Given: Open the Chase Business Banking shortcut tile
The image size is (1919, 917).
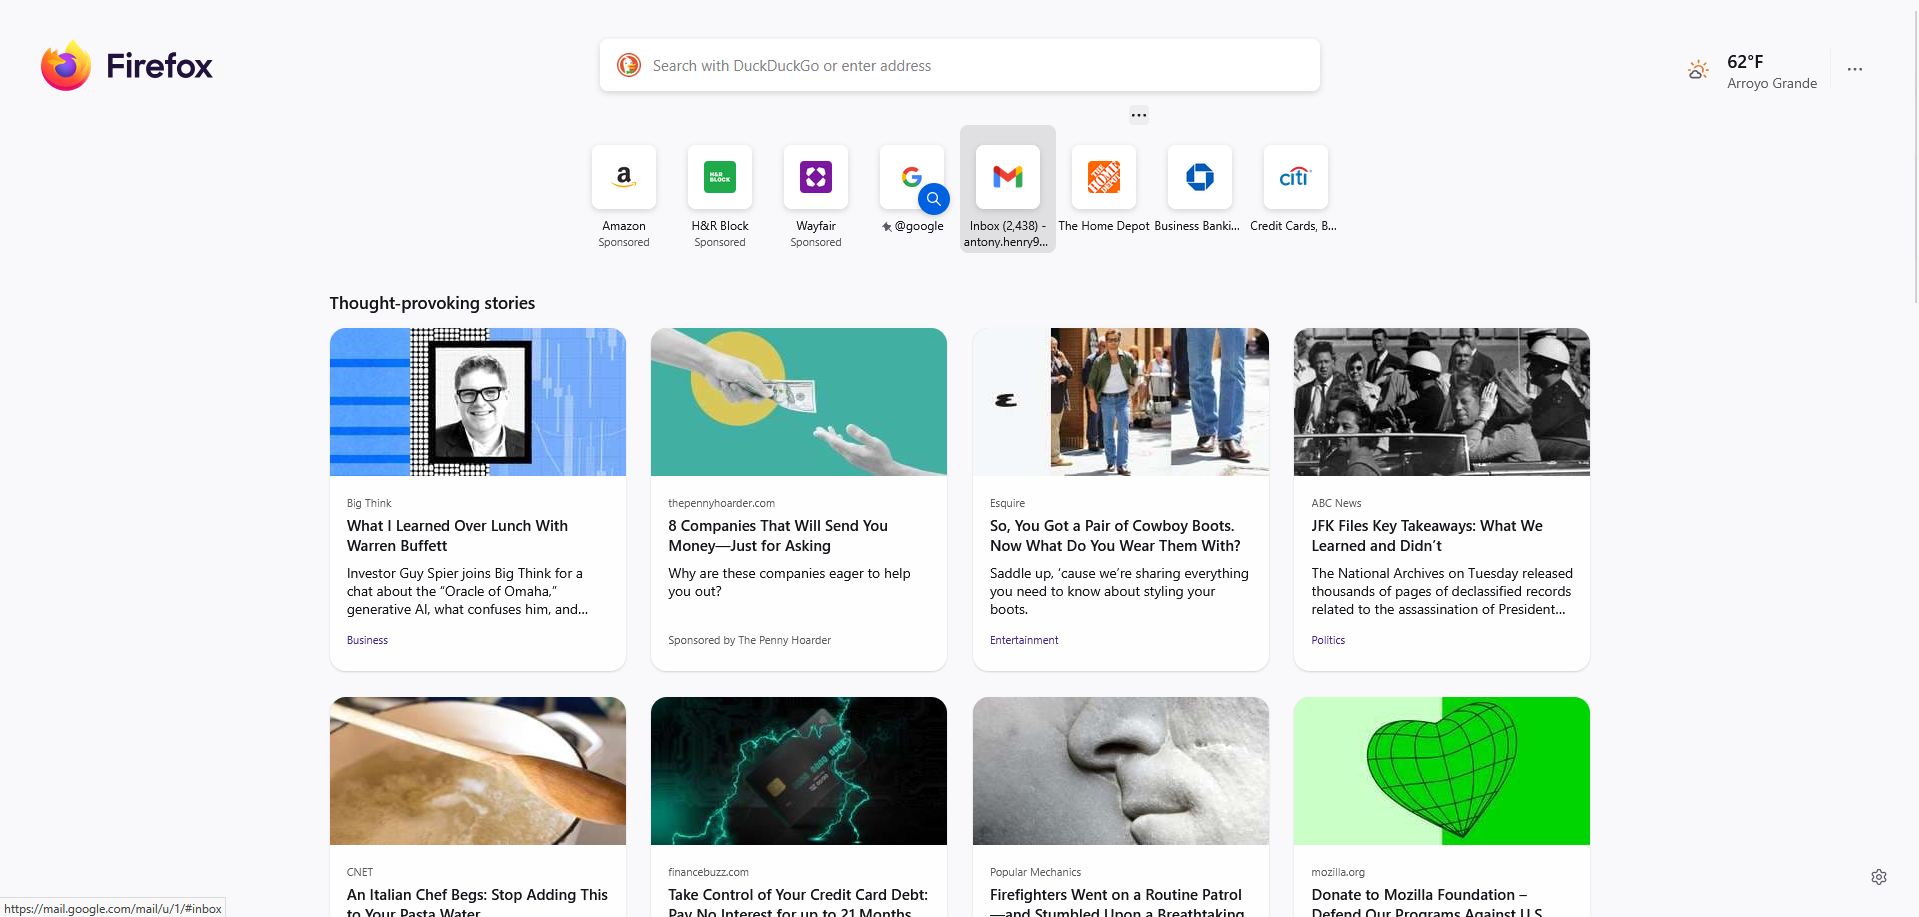Looking at the screenshot, I should (x=1200, y=177).
